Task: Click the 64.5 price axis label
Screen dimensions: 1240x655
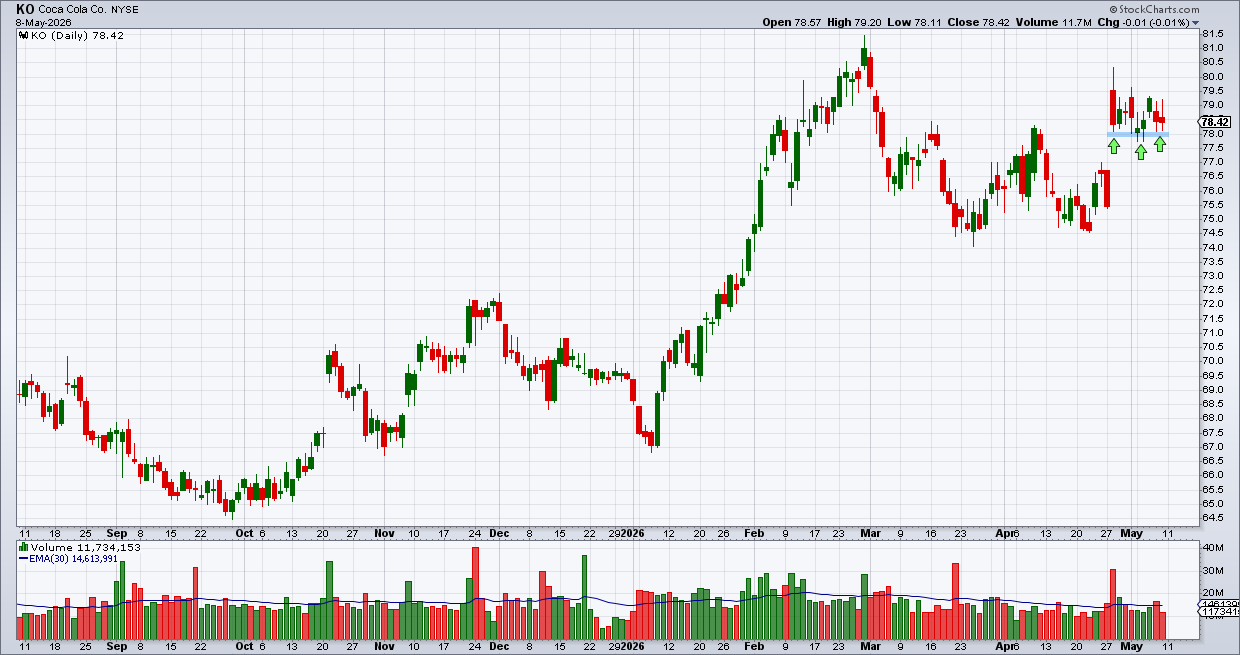Action: pos(1213,517)
